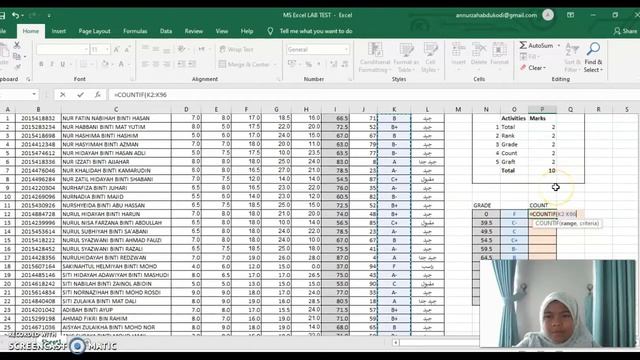
Task: Toggle Underline formatting
Action: coord(62,64)
